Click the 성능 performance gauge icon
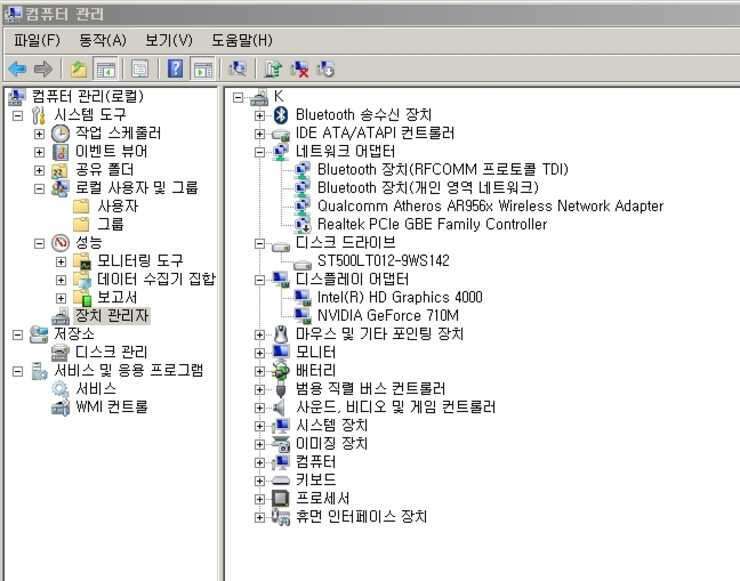Viewport: 740px width, 581px height. pos(60,243)
